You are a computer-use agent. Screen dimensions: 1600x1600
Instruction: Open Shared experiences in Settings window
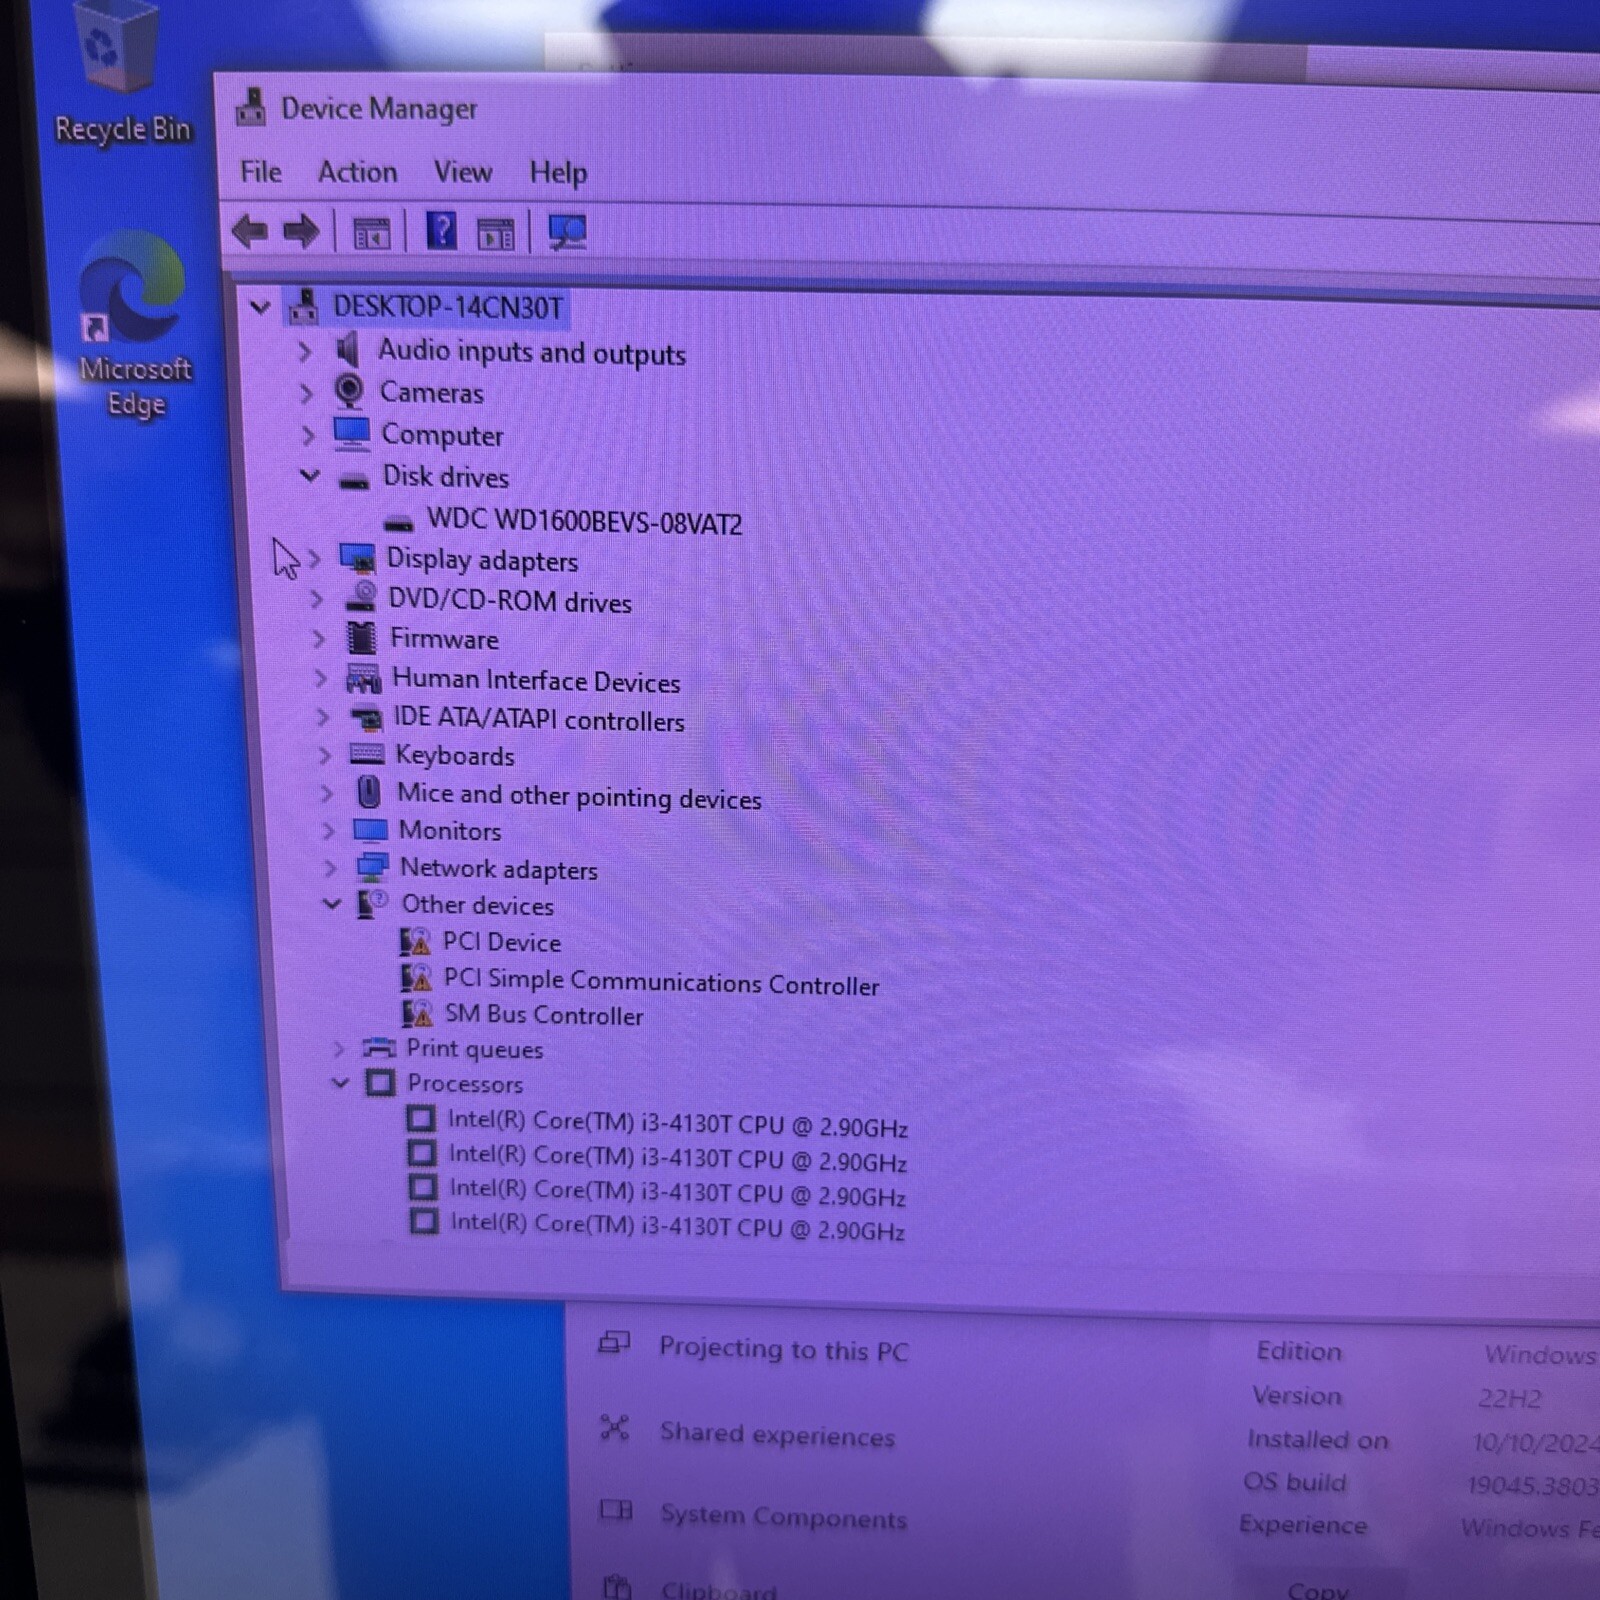(x=747, y=1433)
